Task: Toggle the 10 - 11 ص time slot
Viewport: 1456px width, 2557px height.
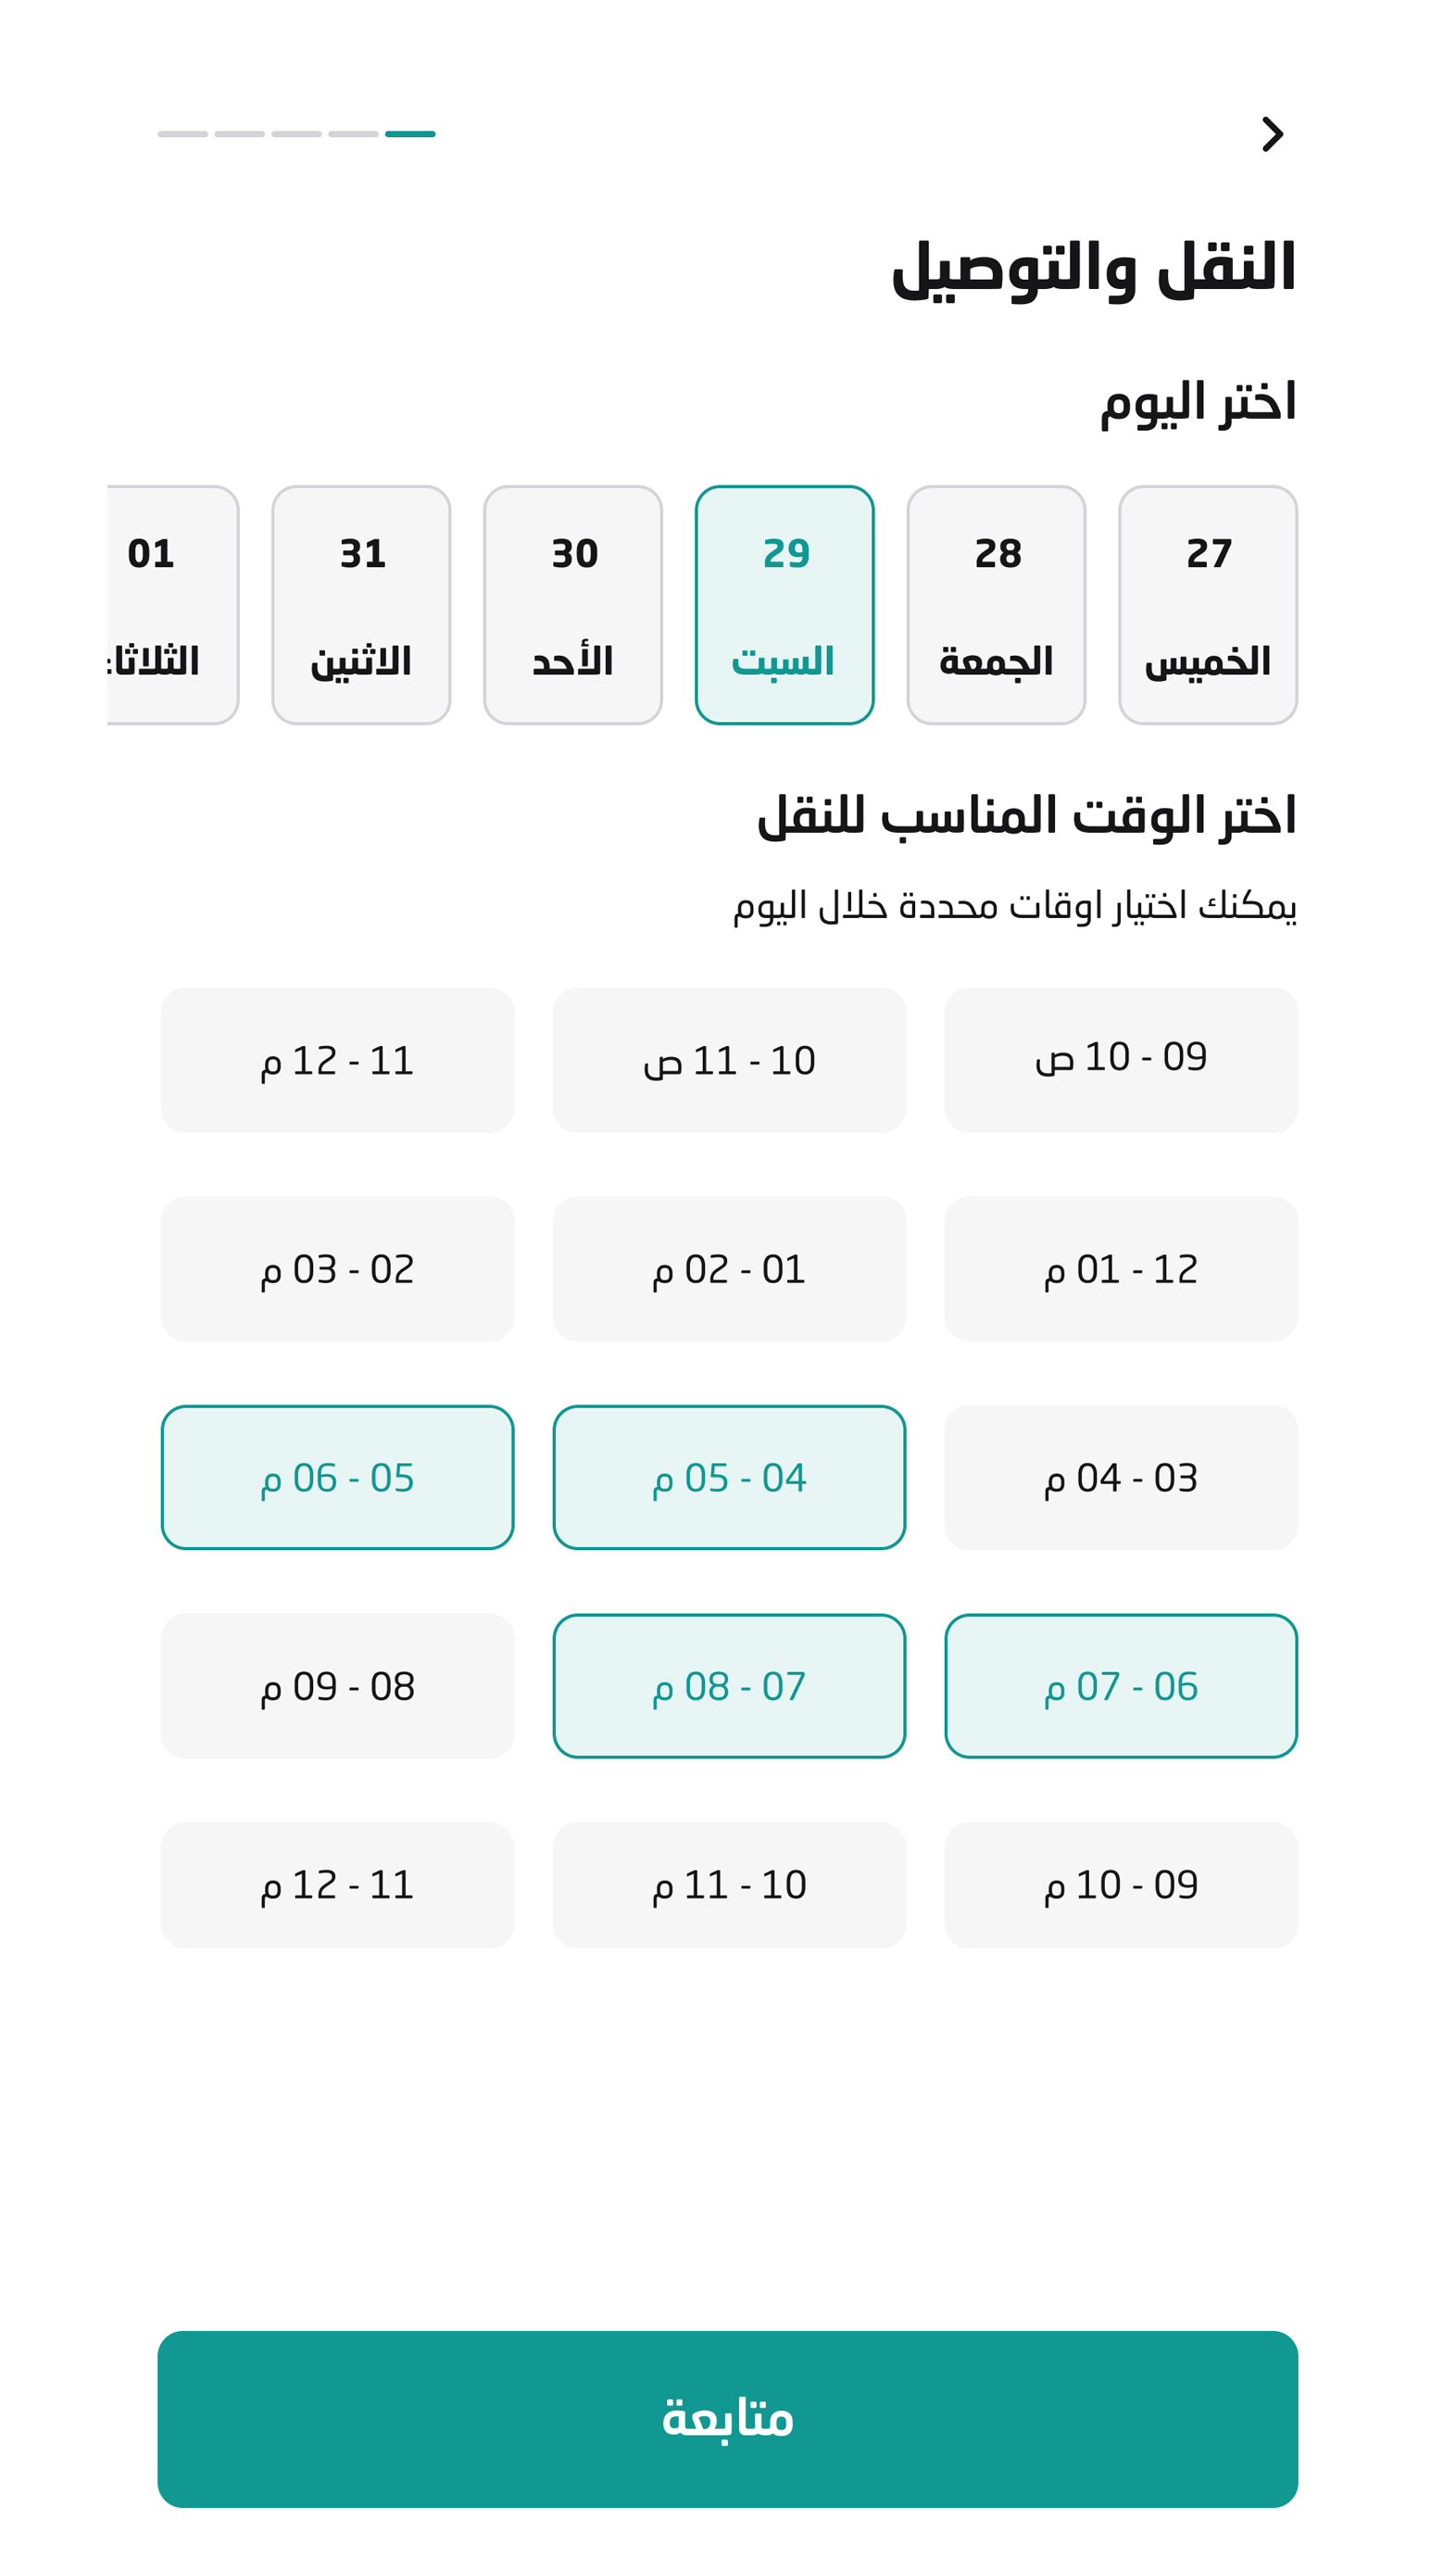Action: (729, 1059)
